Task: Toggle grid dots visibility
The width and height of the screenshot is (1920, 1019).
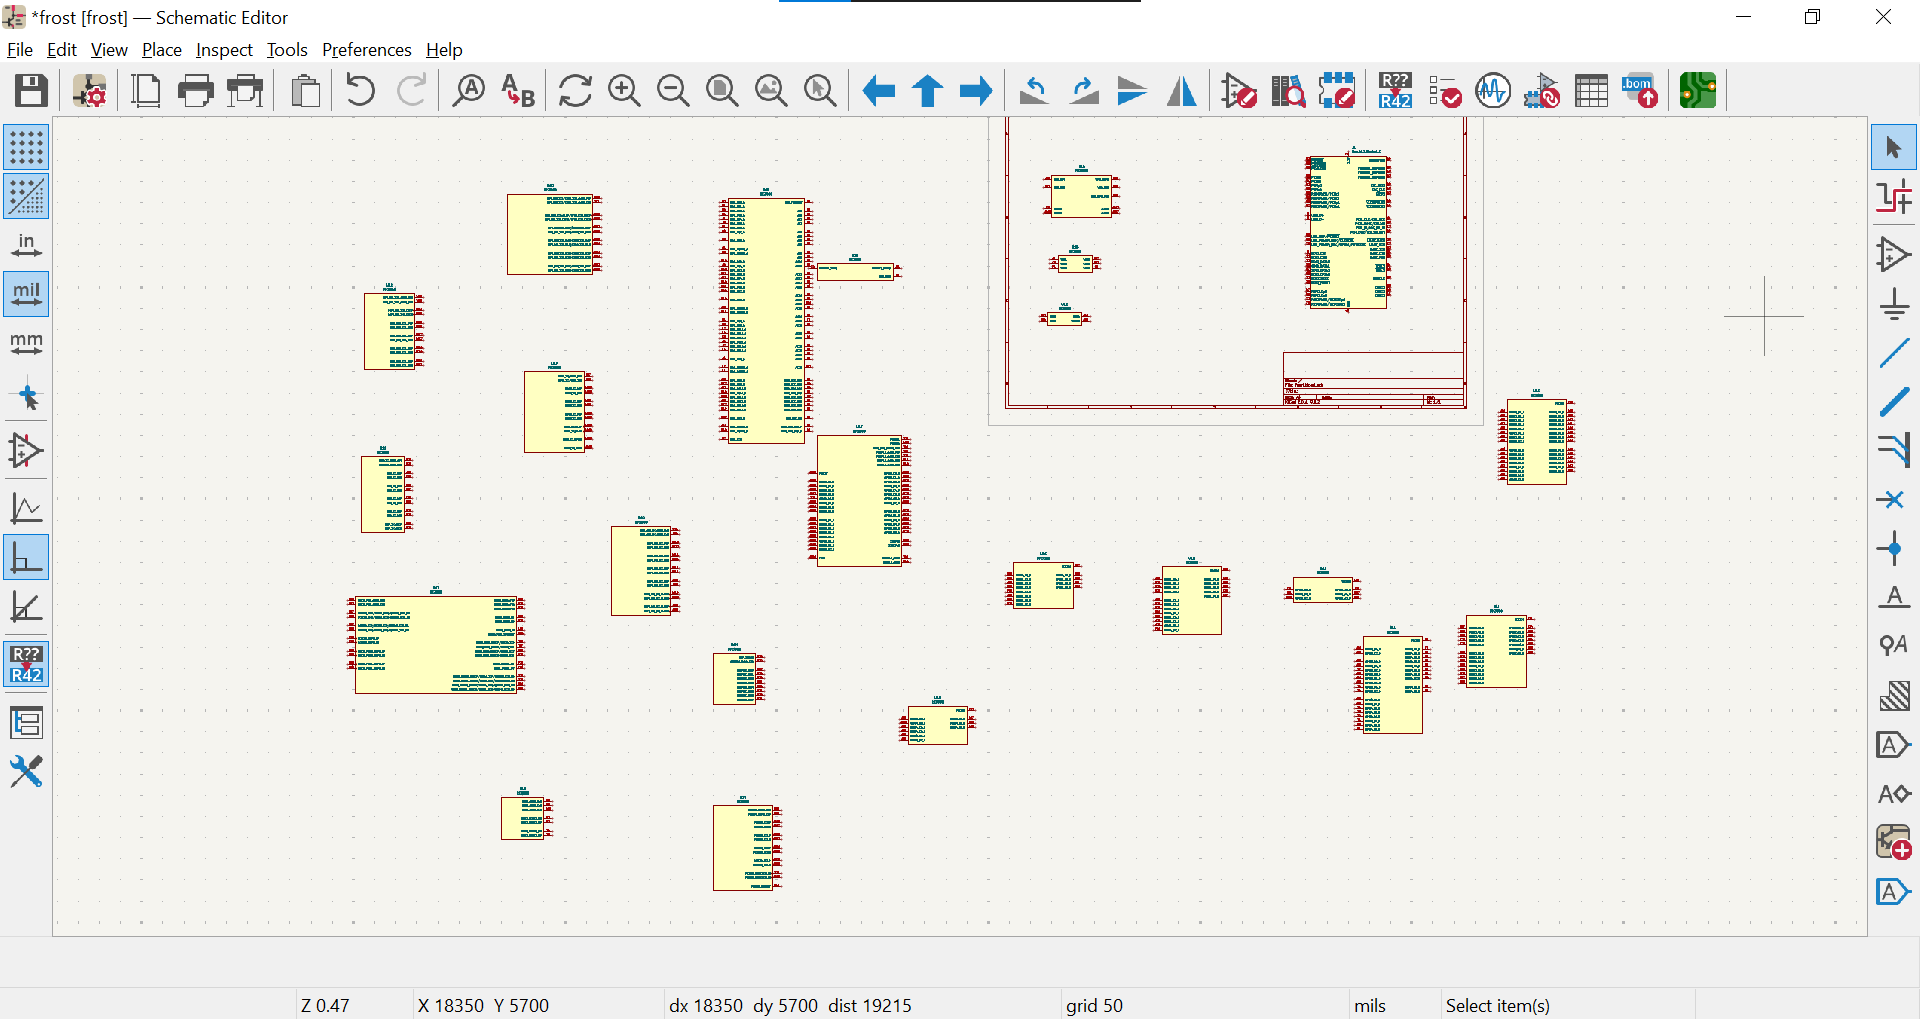Action: (x=26, y=148)
